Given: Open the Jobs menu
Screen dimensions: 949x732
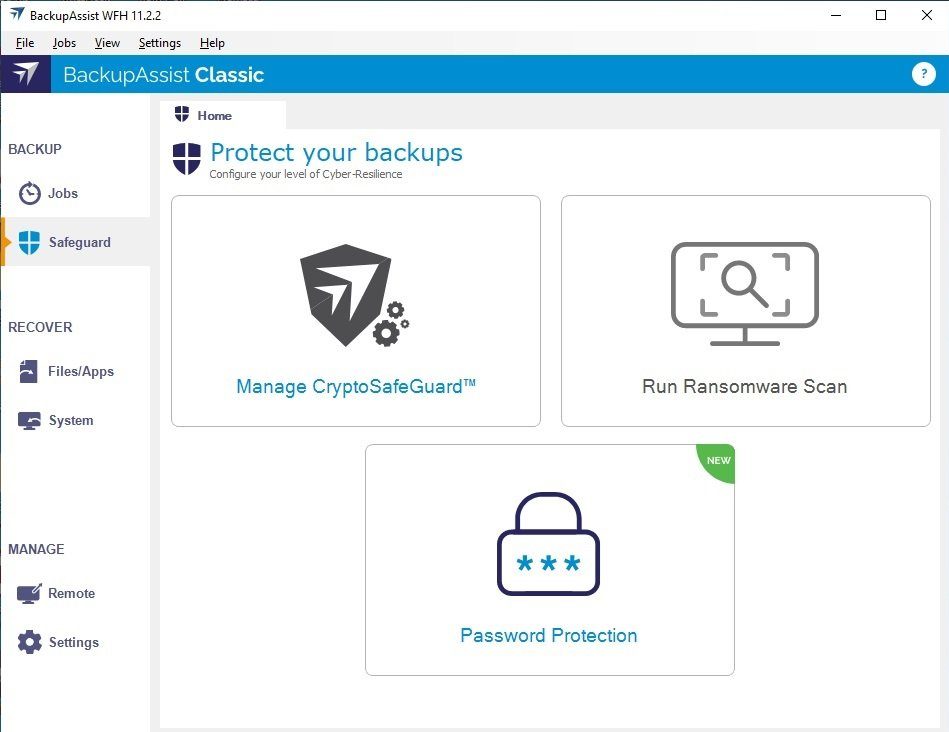Looking at the screenshot, I should click(x=63, y=43).
